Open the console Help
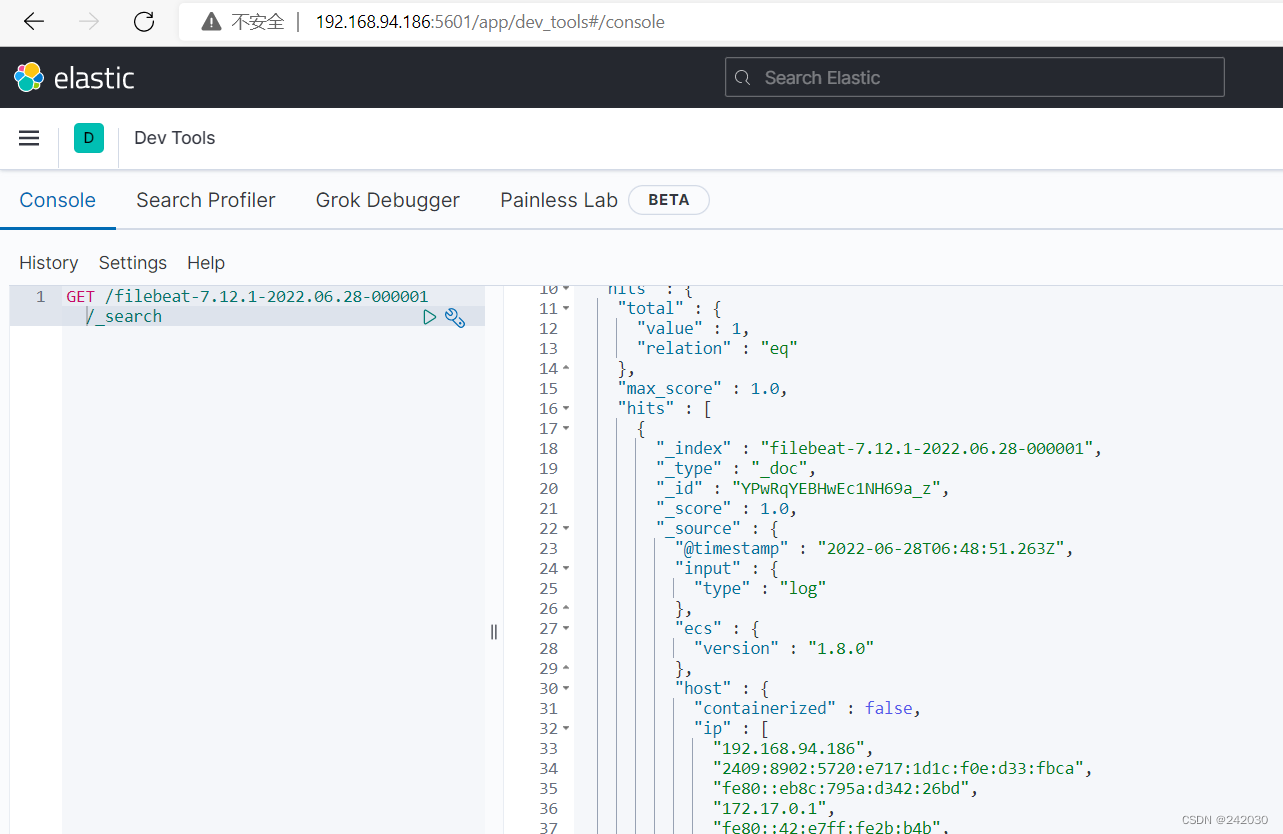Viewport: 1283px width, 834px height. (206, 263)
